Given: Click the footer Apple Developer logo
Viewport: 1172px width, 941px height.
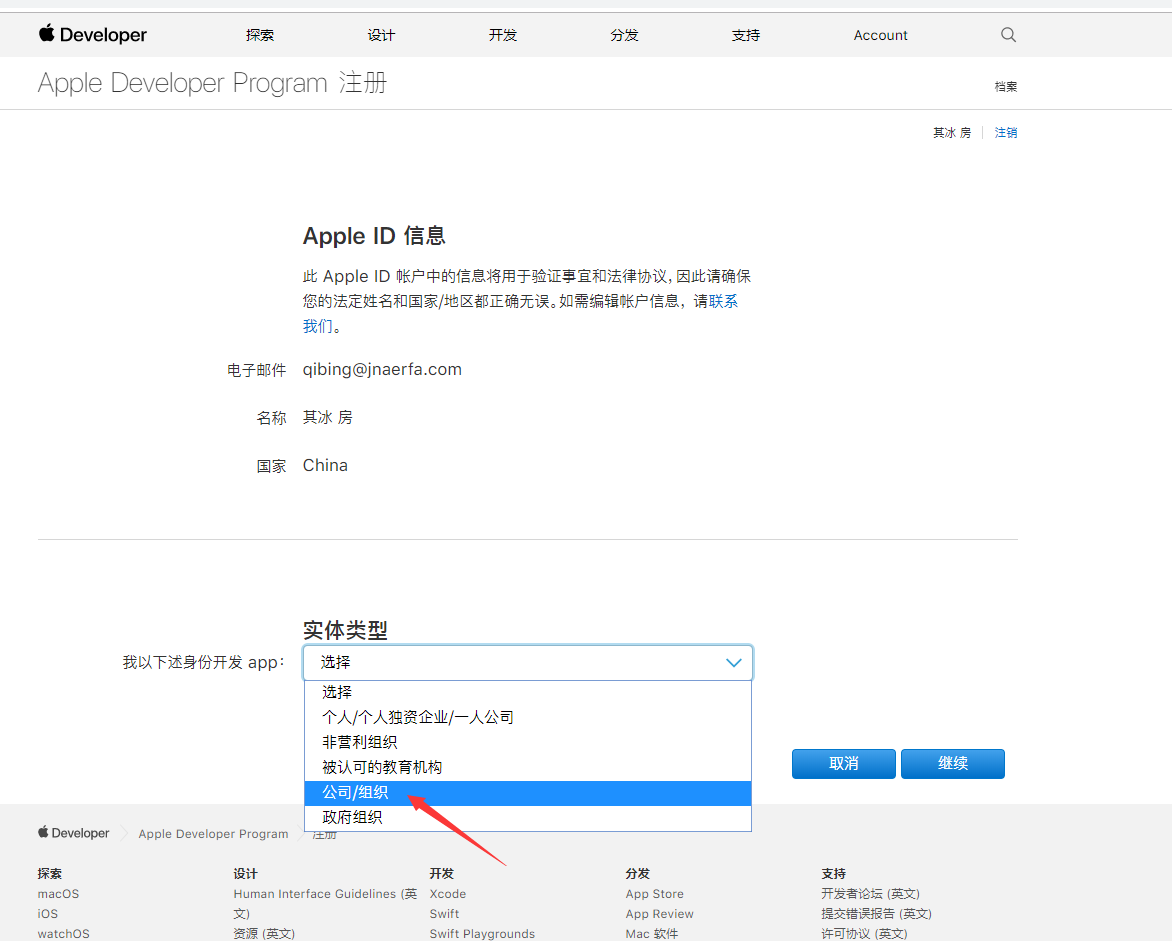Looking at the screenshot, I should coord(74,833).
